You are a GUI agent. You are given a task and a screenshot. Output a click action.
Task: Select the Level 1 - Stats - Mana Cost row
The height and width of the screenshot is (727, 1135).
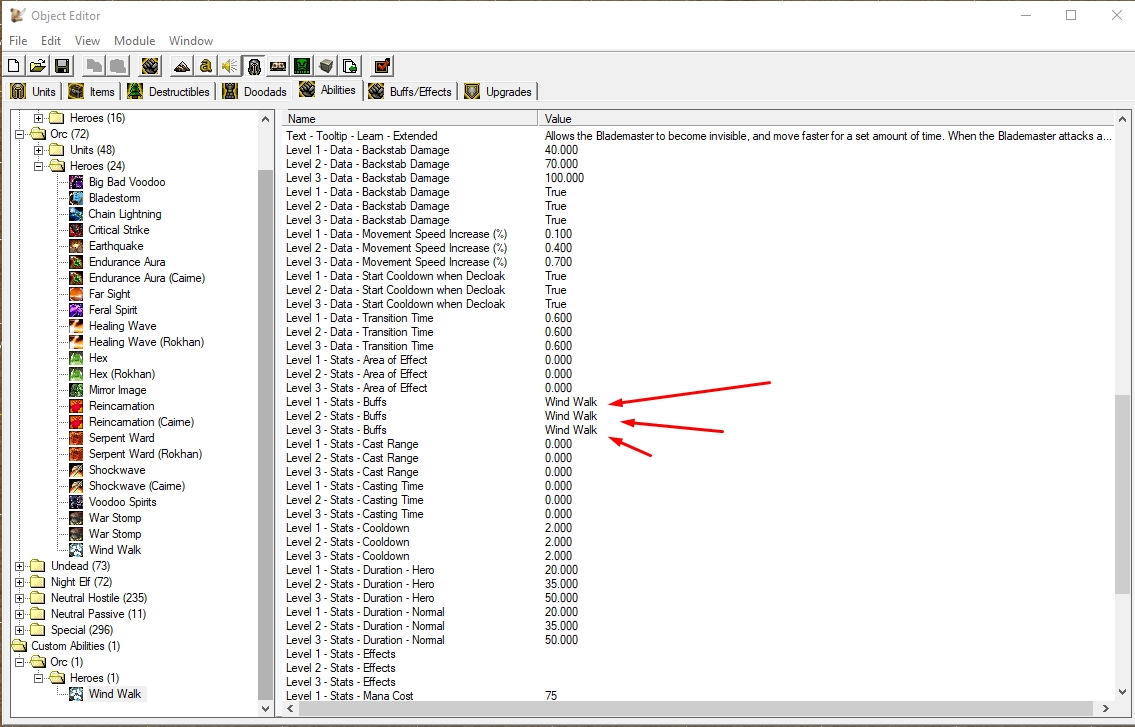click(x=698, y=696)
